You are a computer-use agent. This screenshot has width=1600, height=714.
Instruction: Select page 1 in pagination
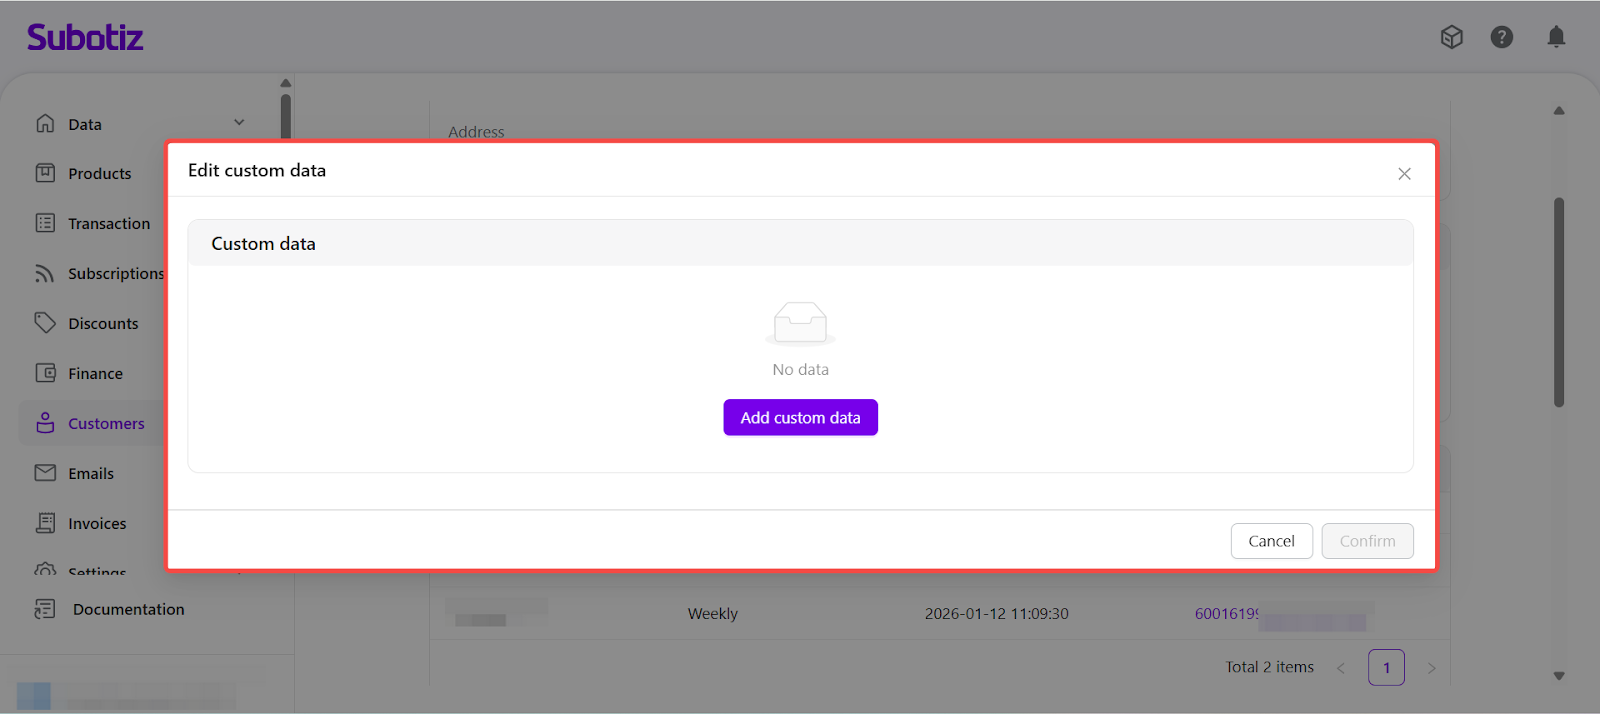tap(1386, 668)
